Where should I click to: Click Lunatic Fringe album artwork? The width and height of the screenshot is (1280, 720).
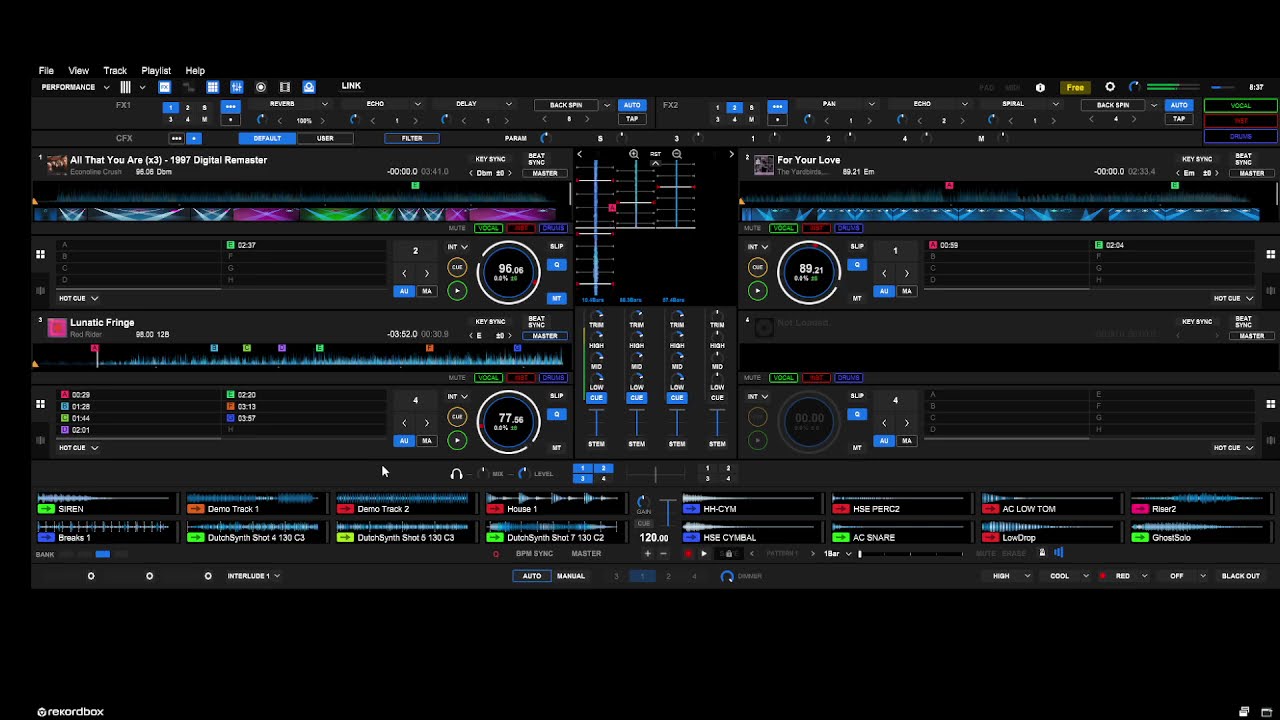coord(57,327)
